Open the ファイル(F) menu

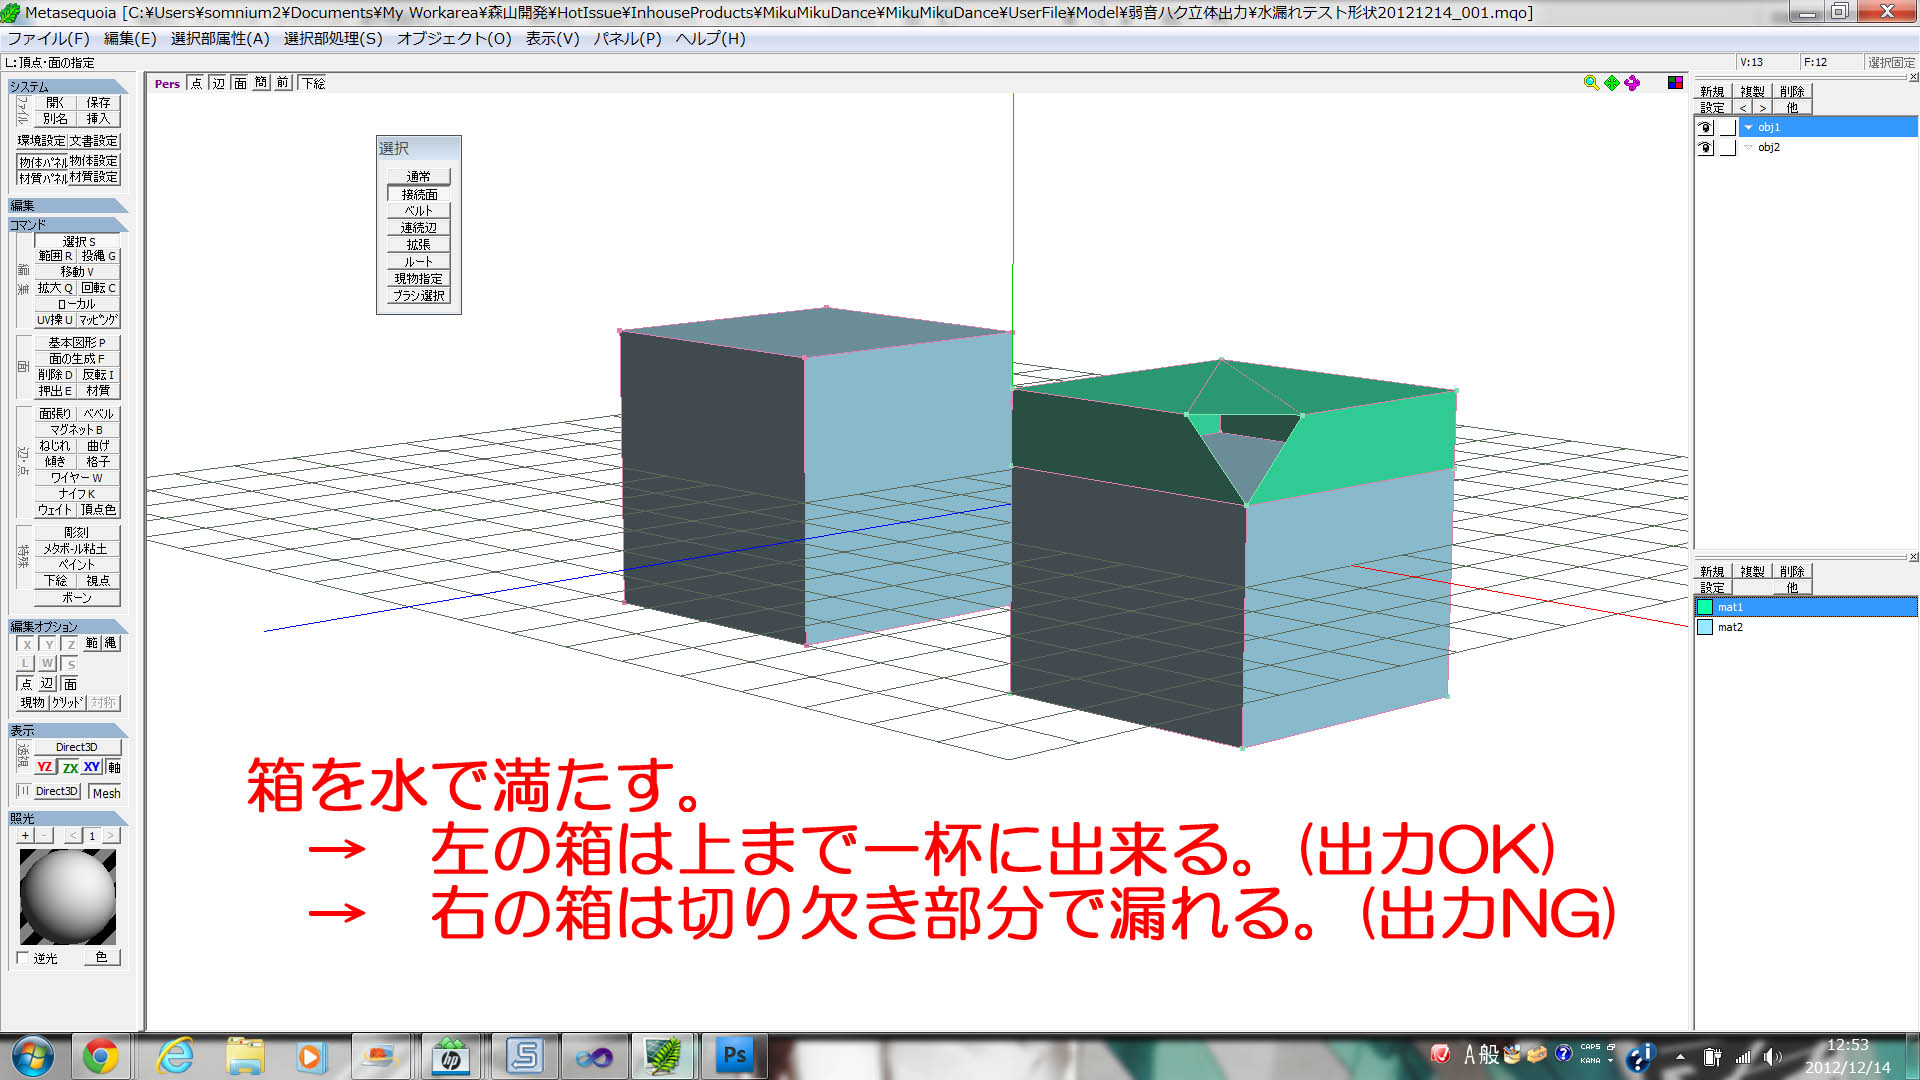click(49, 39)
